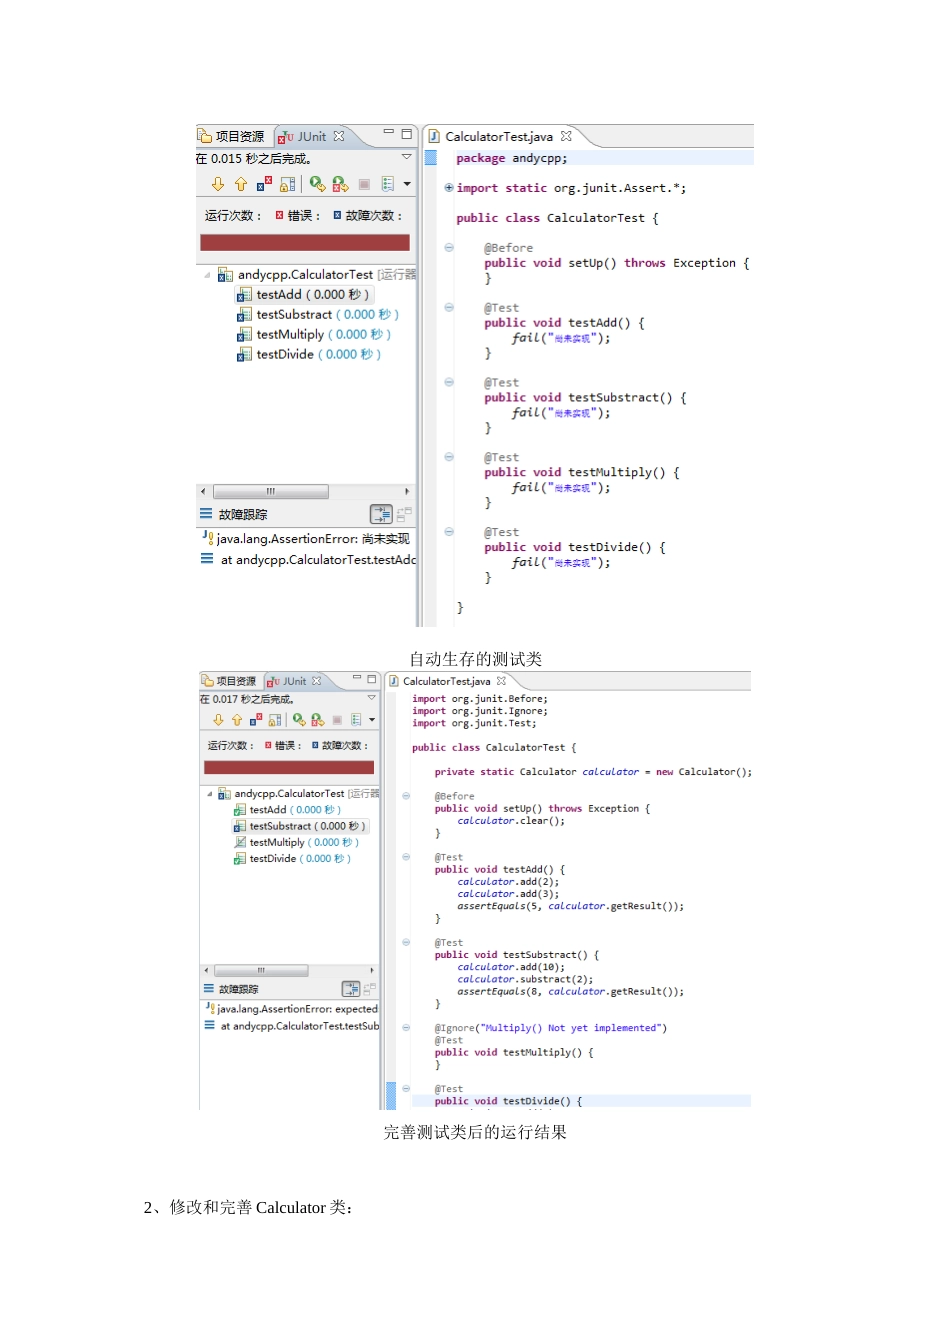Collapse lower editor testSubstract() fold marker
950x1344 pixels.
pos(406,943)
